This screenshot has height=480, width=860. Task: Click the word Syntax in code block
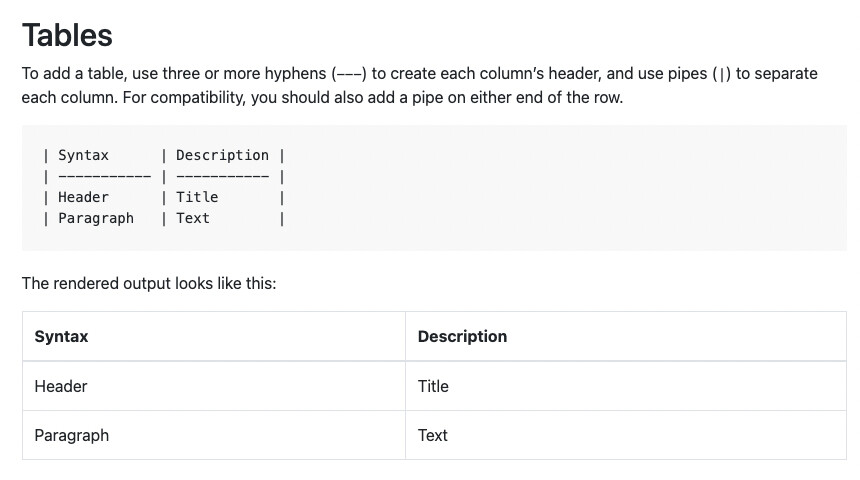pos(83,155)
